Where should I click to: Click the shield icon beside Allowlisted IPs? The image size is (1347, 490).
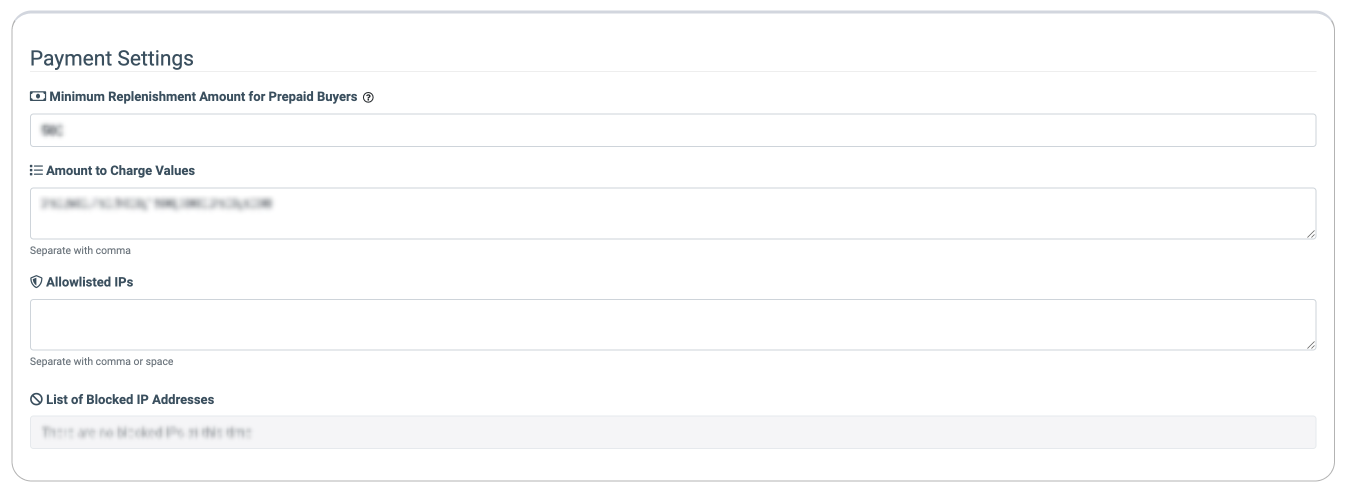(x=37, y=282)
